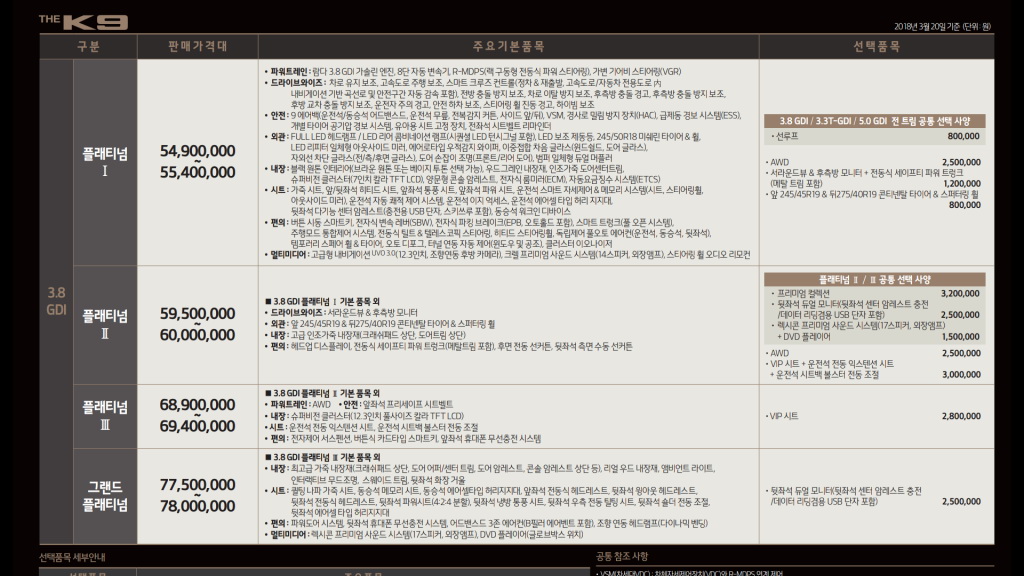Viewport: 1024px width, 576px height.
Task: Click the 68,900,000 price for 플래티넘 III
Action: click(x=197, y=404)
